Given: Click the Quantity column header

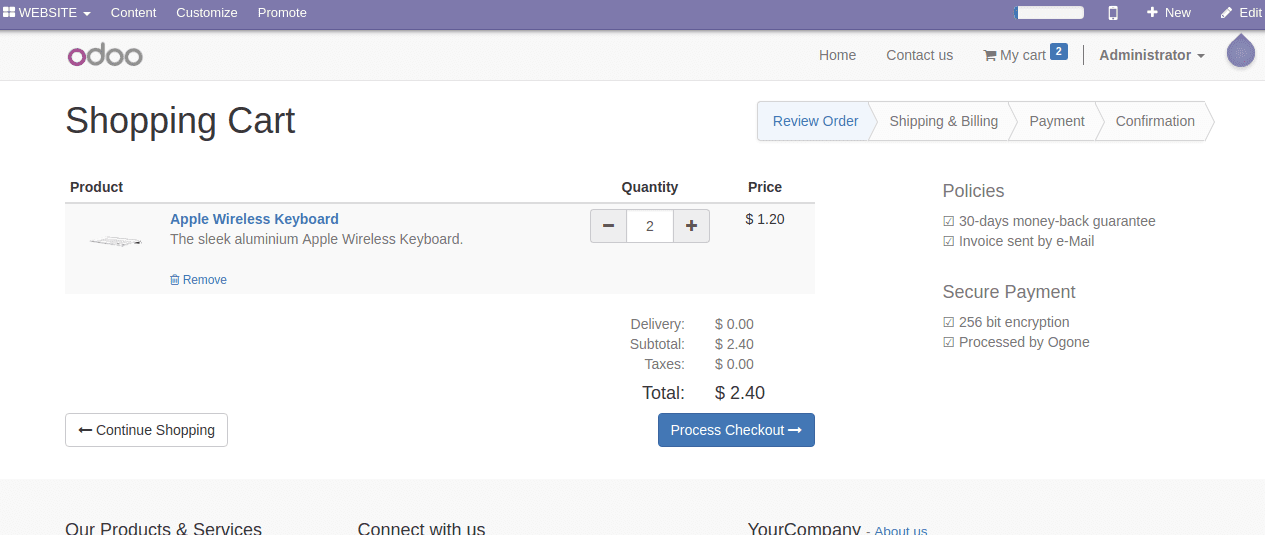Looking at the screenshot, I should point(650,187).
